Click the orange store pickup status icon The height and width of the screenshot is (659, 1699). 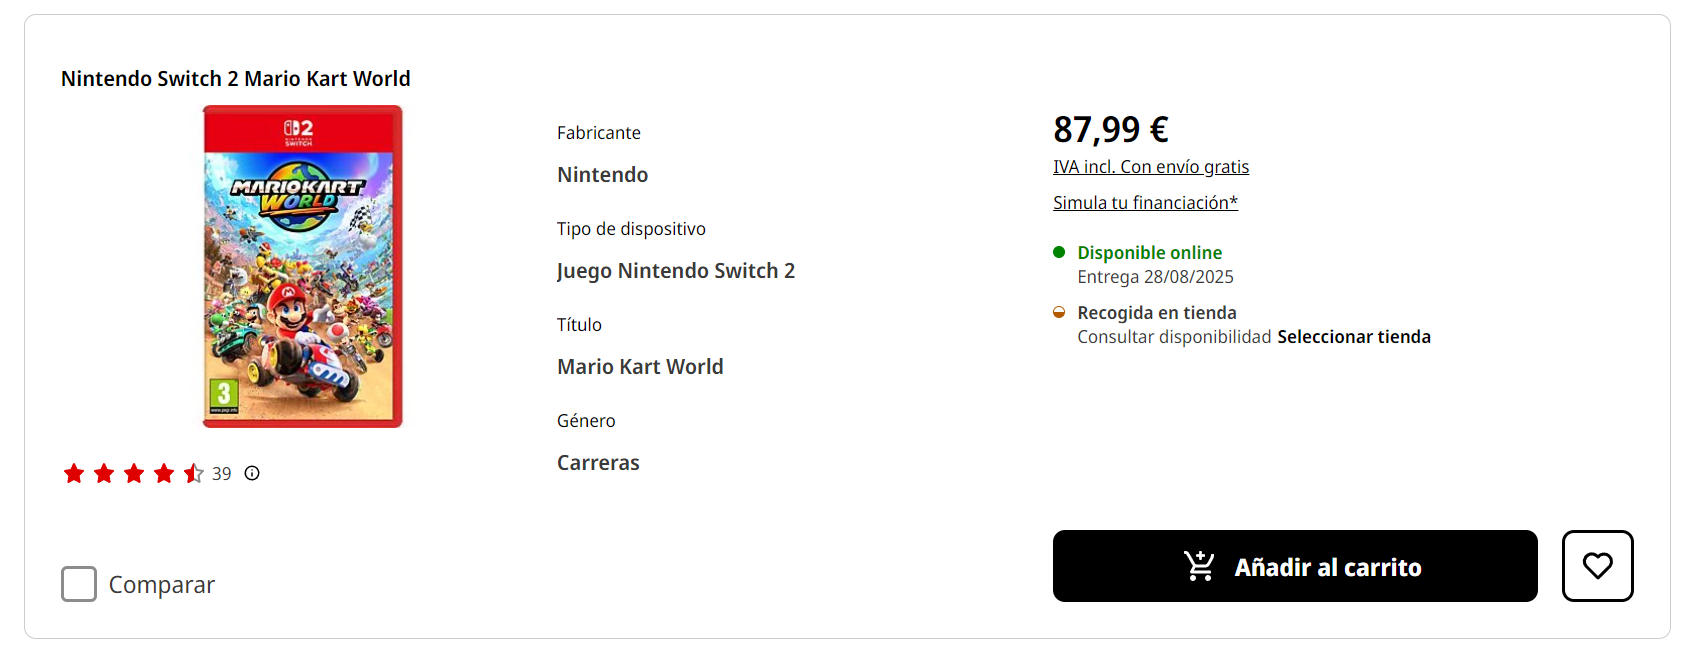1059,312
